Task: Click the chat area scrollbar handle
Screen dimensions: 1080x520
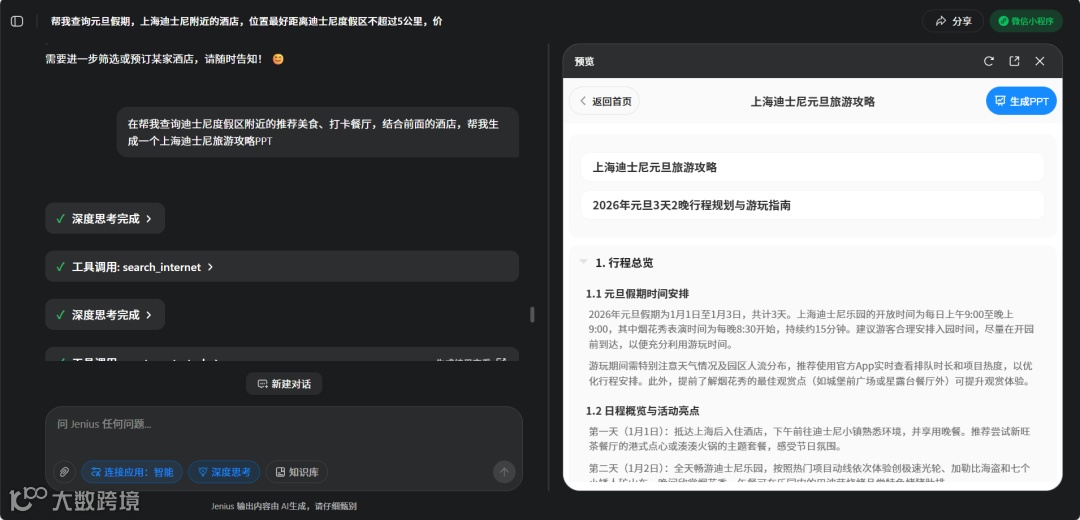Action: tap(532, 314)
